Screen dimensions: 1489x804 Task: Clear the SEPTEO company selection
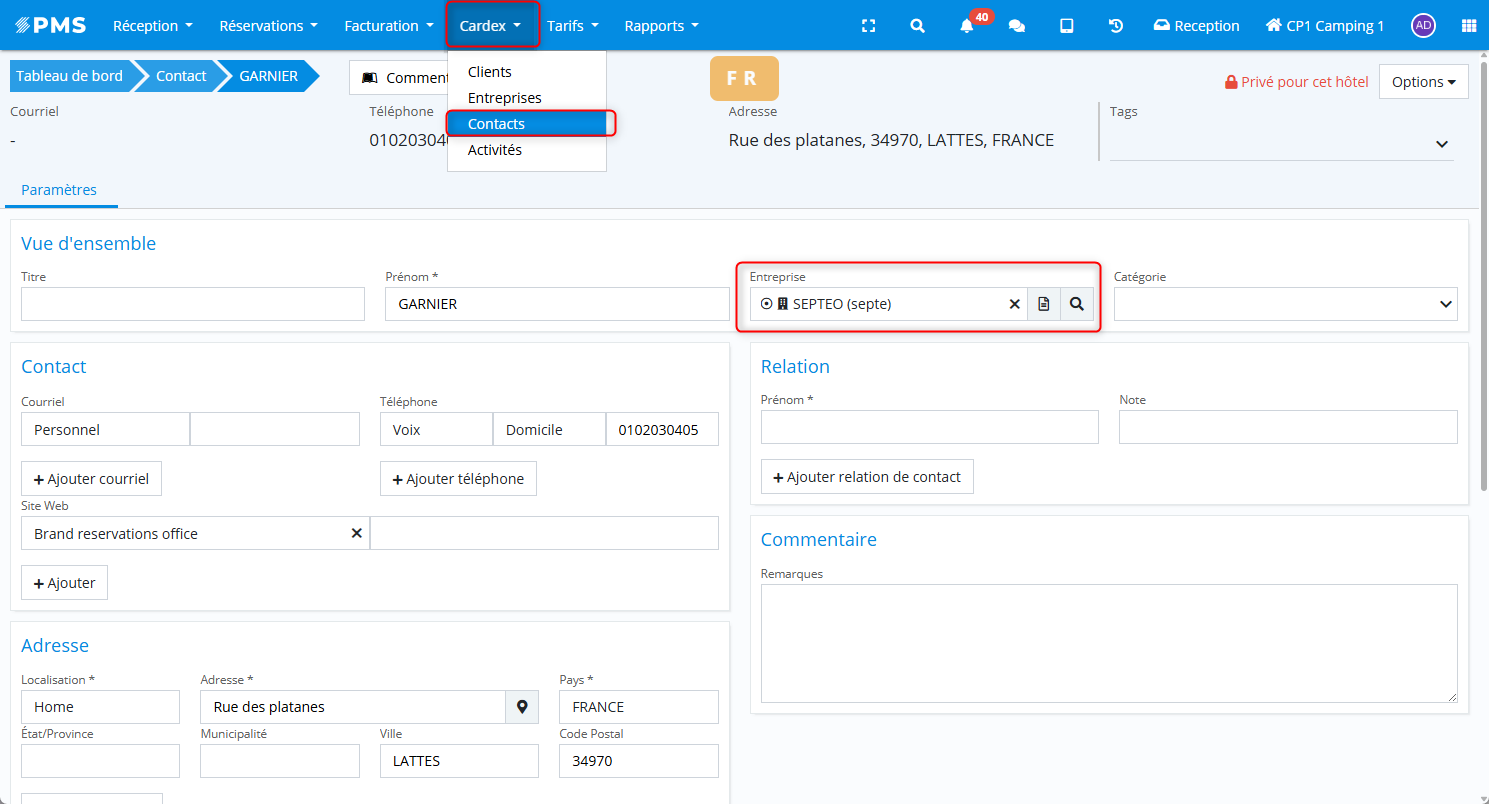tap(1014, 304)
